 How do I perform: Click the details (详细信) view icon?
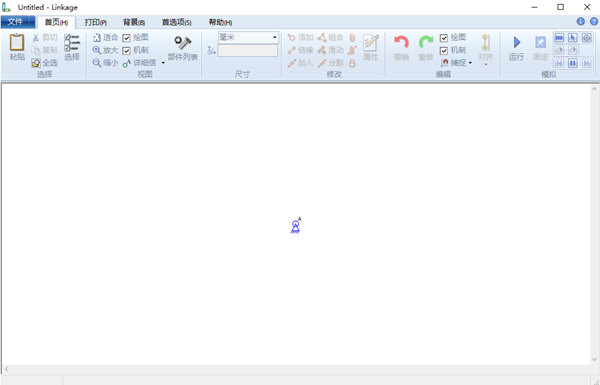pos(127,63)
